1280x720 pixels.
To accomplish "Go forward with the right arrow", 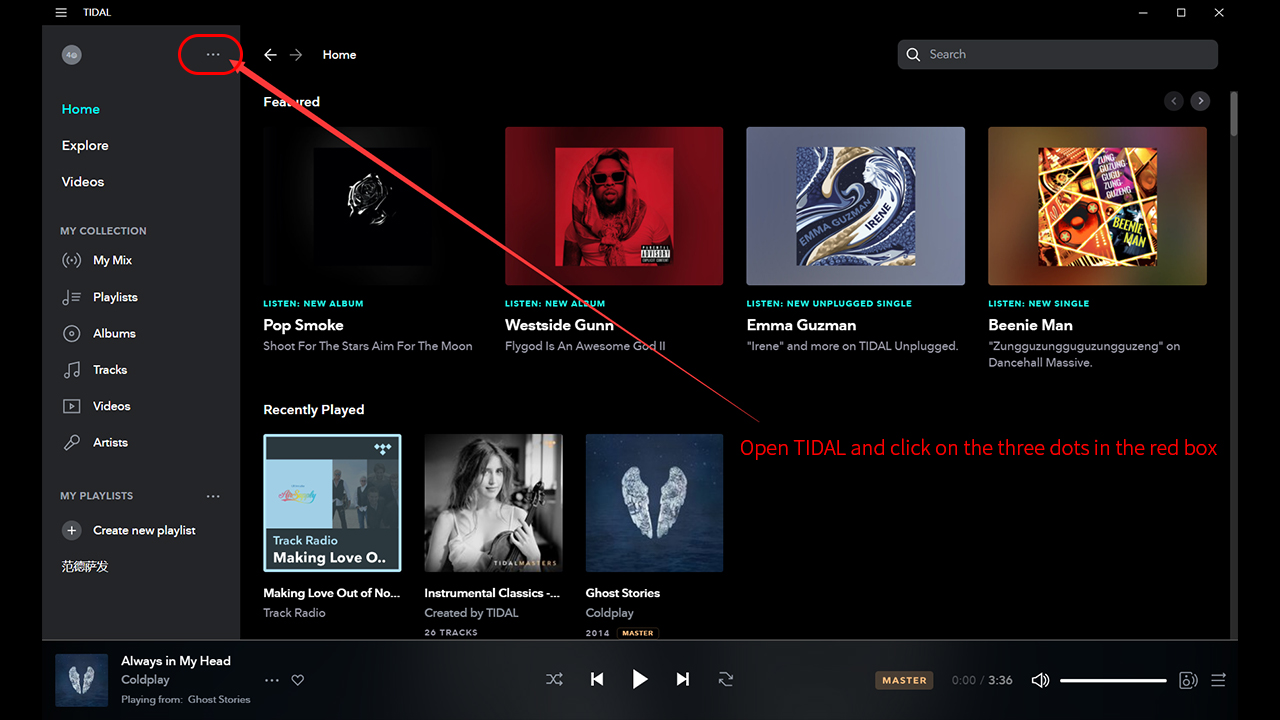I will [296, 55].
